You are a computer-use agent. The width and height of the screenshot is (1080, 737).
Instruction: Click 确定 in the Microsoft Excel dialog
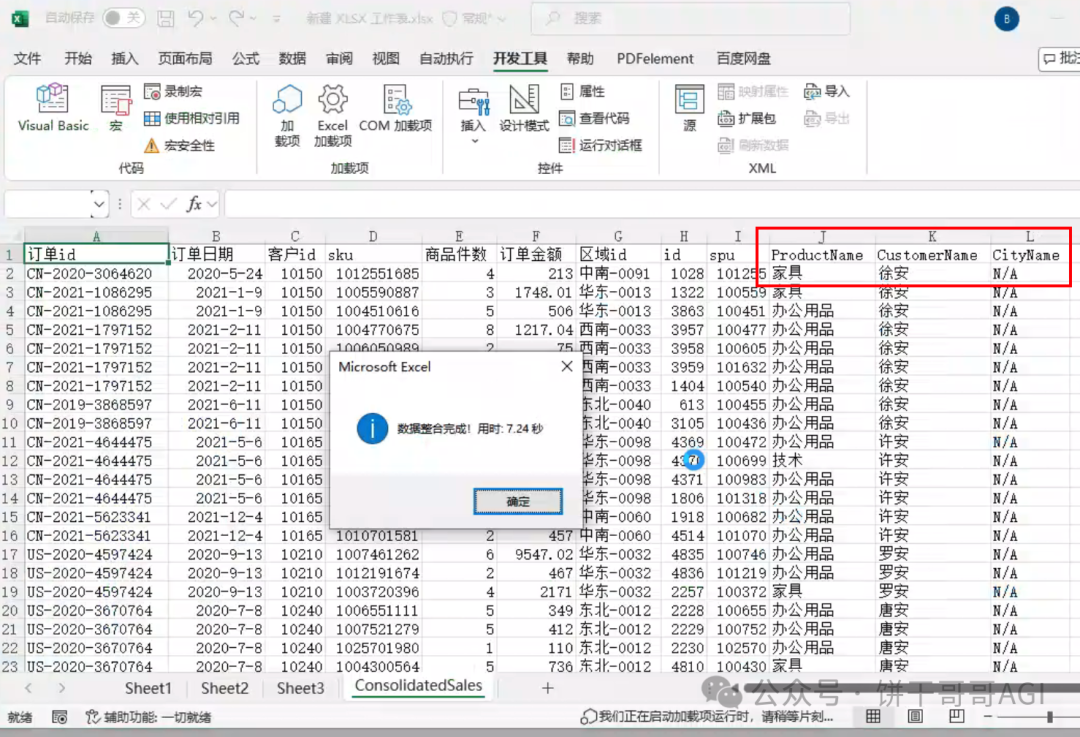518,501
